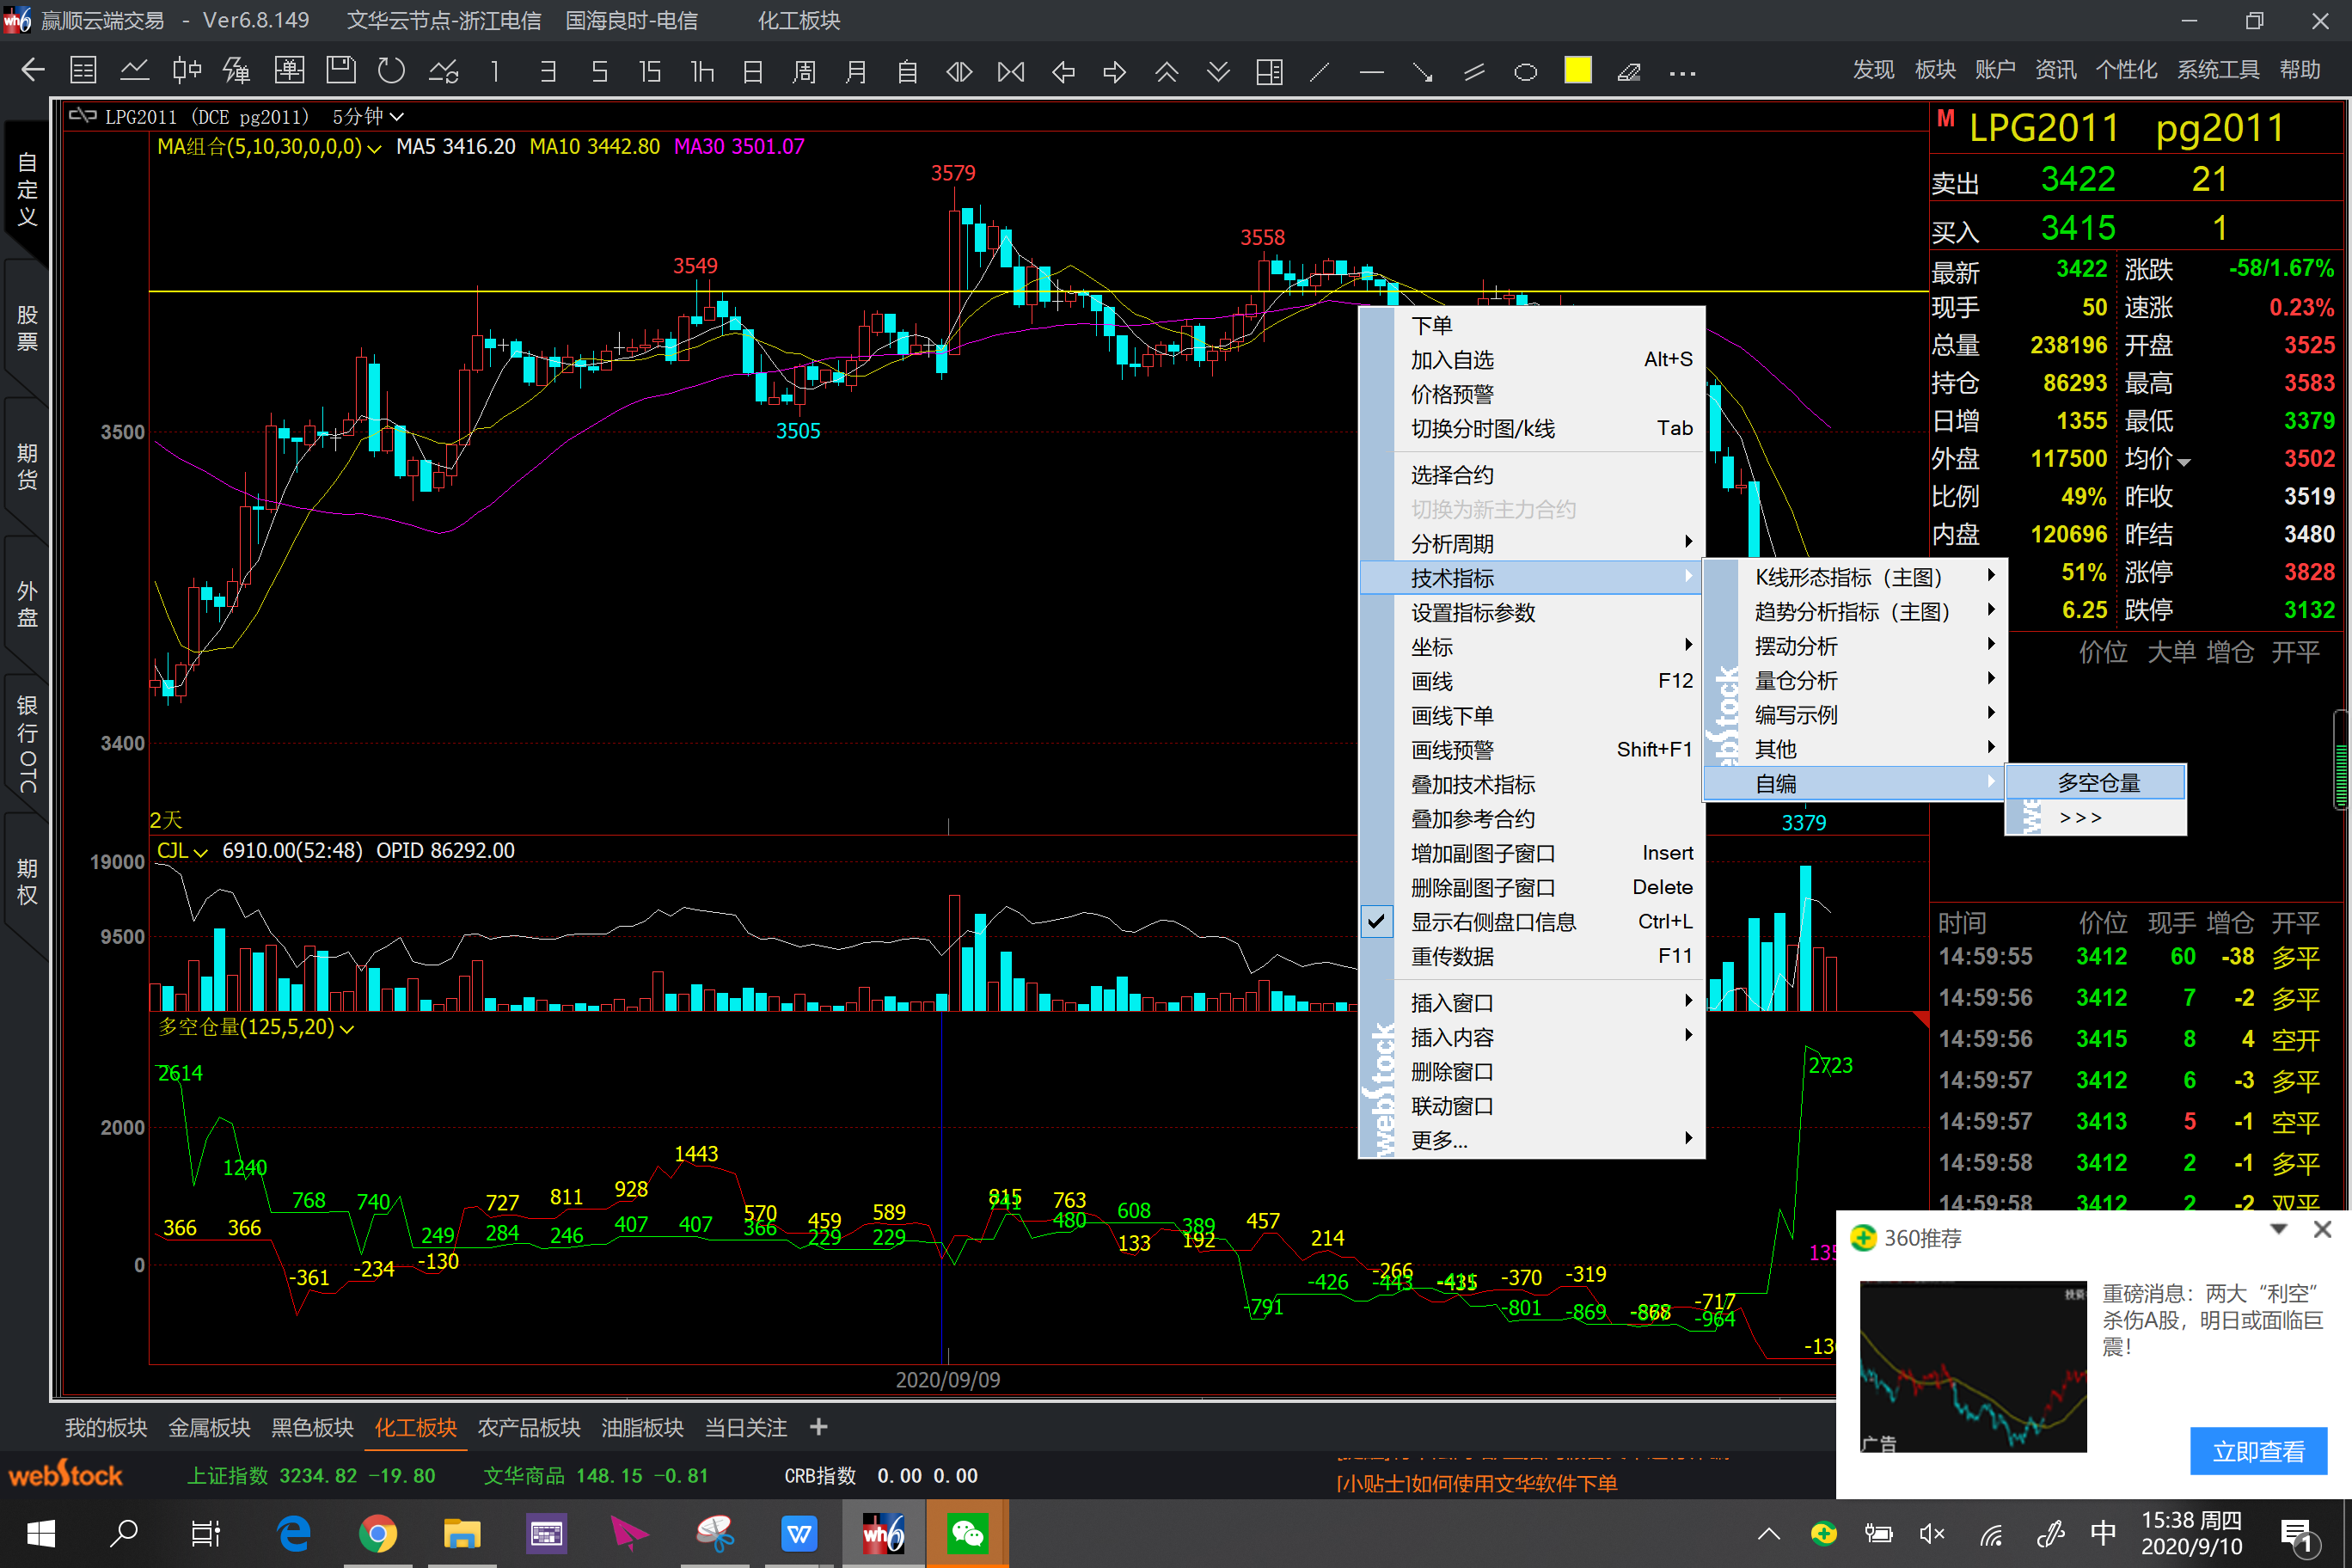The image size is (2352, 1568).
Task: Open WeChat from the taskbar
Action: click(967, 1534)
